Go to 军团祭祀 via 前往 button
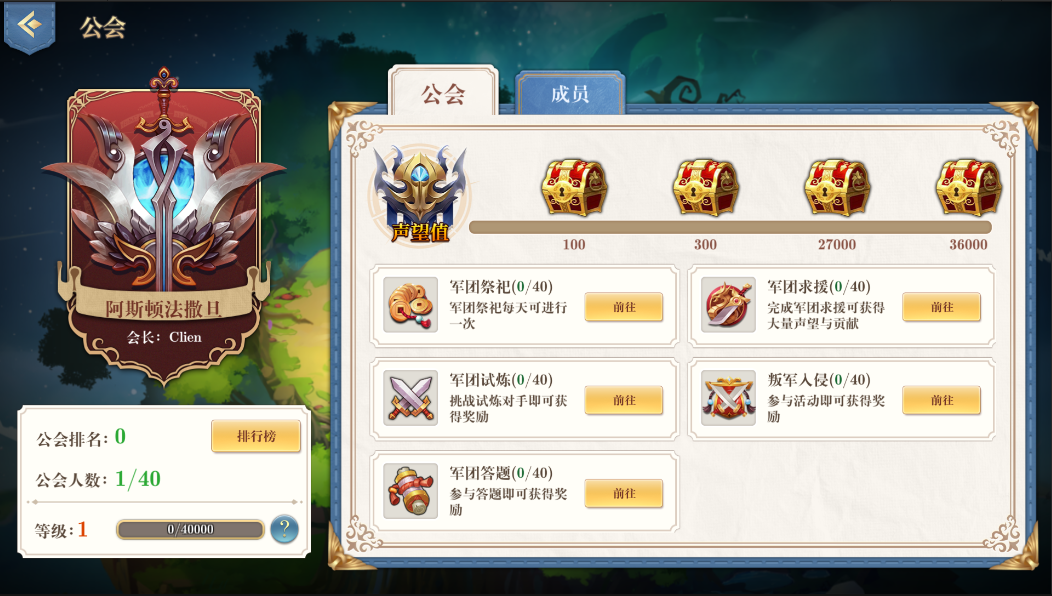This screenshot has height=596, width=1052. point(624,307)
